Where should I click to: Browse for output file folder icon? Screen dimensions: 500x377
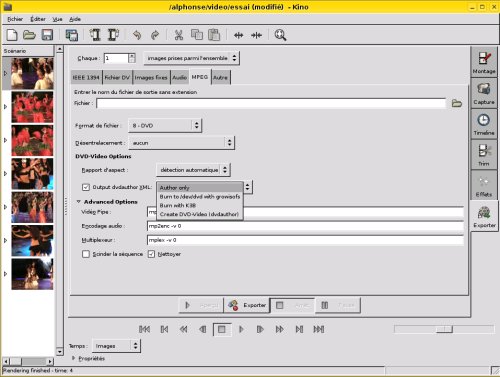(x=457, y=103)
